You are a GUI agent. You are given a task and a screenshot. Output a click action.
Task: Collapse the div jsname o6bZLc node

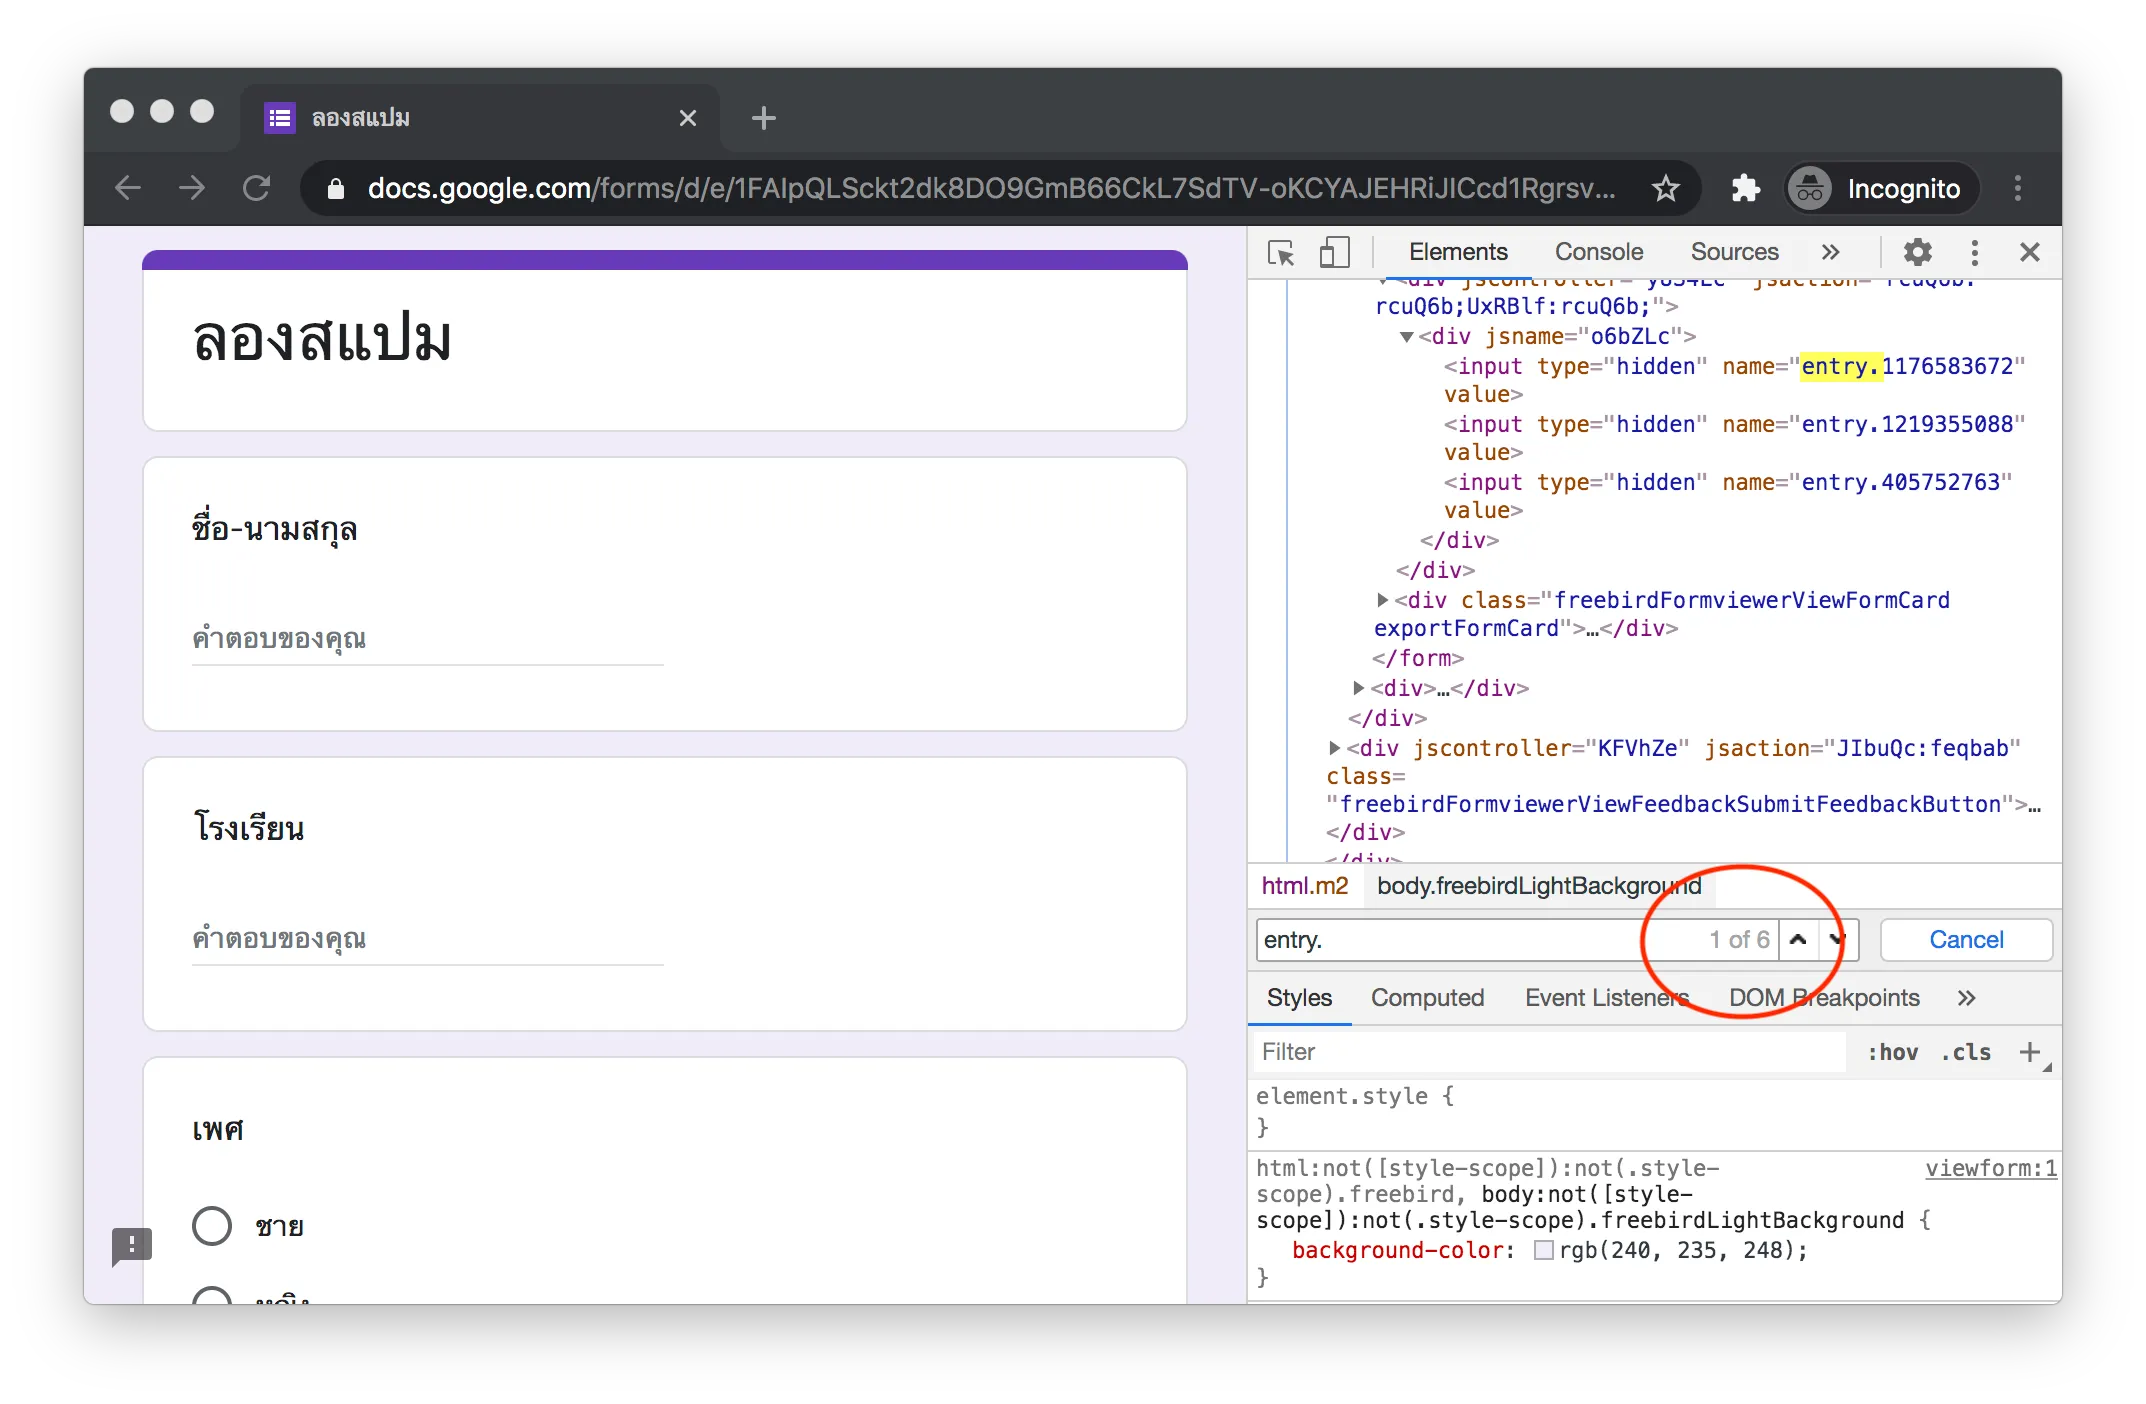tap(1407, 337)
